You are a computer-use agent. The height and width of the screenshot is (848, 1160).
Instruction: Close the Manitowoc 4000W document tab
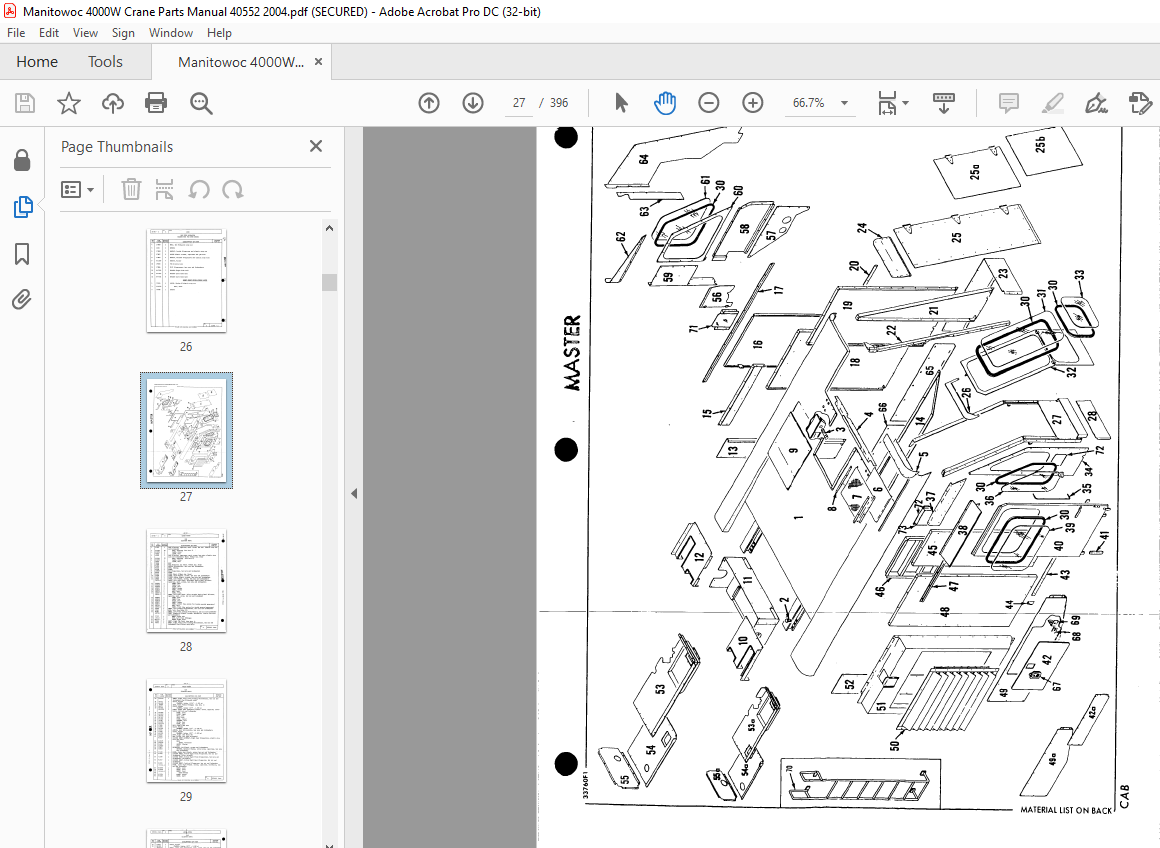coord(318,61)
